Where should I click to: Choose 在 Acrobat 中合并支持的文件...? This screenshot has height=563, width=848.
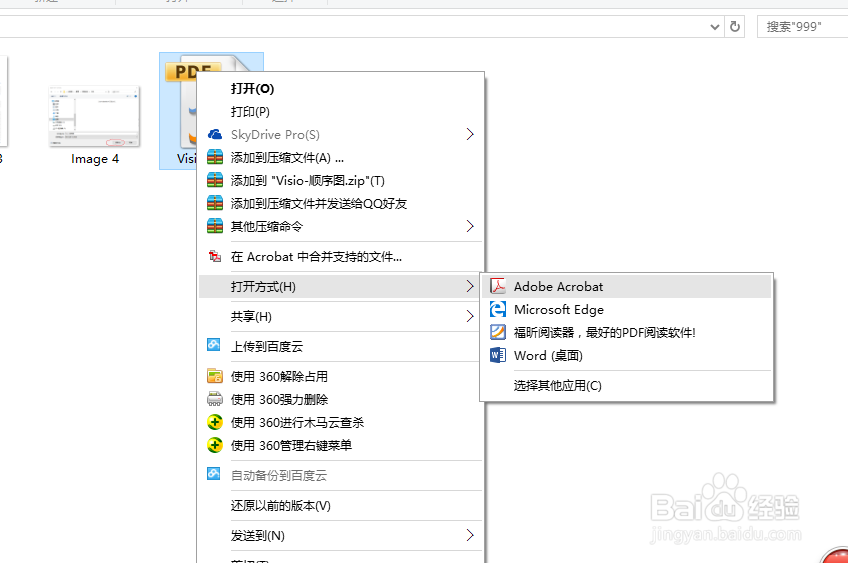pos(341,257)
